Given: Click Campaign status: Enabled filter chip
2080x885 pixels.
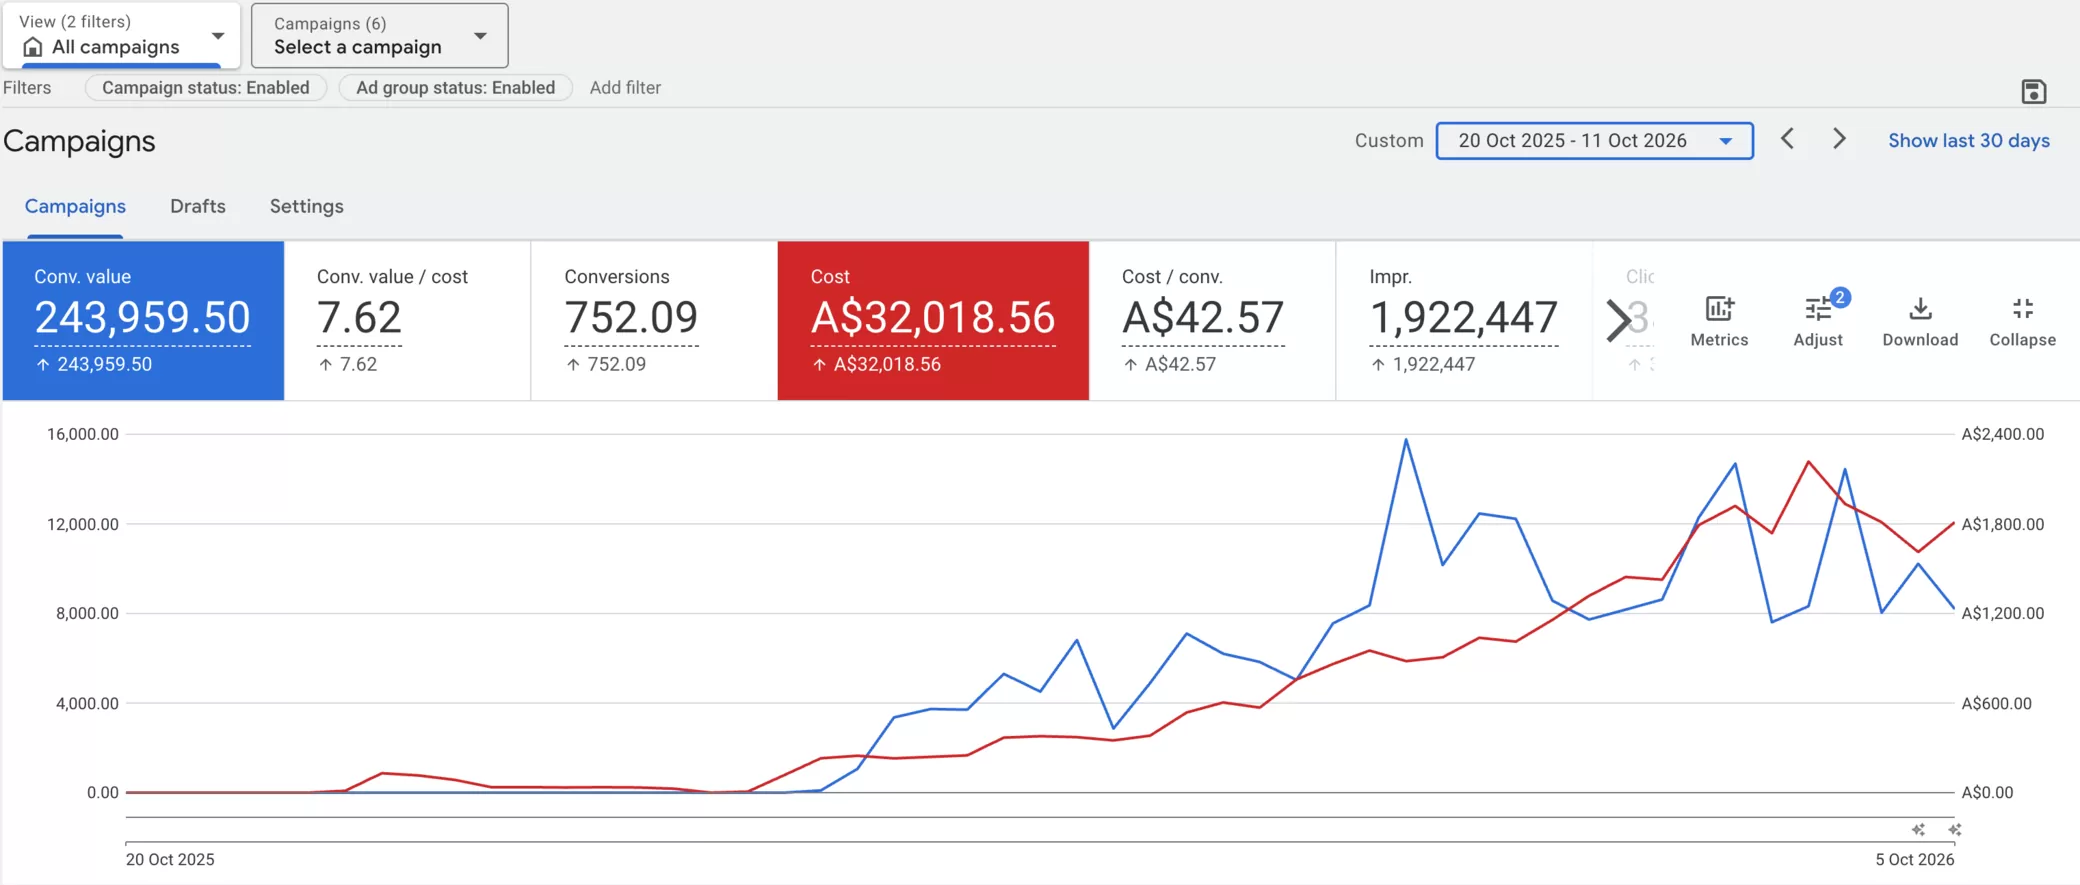Looking at the screenshot, I should click(205, 87).
